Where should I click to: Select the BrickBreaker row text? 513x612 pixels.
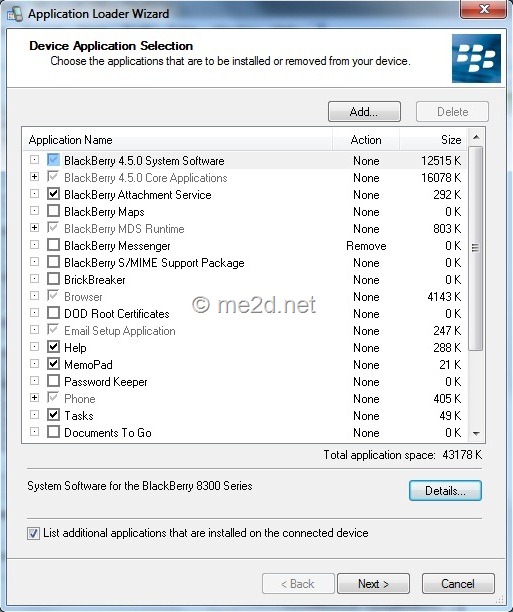(x=95, y=280)
